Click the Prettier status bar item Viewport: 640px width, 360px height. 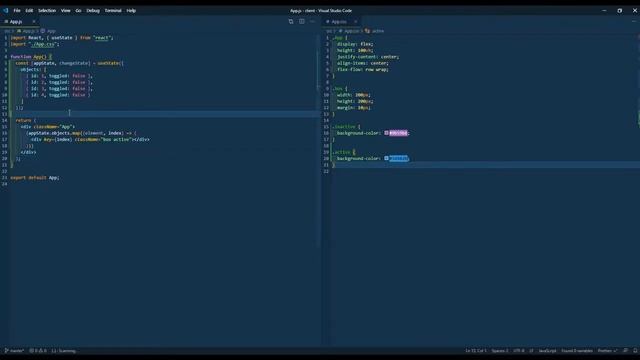pos(607,351)
